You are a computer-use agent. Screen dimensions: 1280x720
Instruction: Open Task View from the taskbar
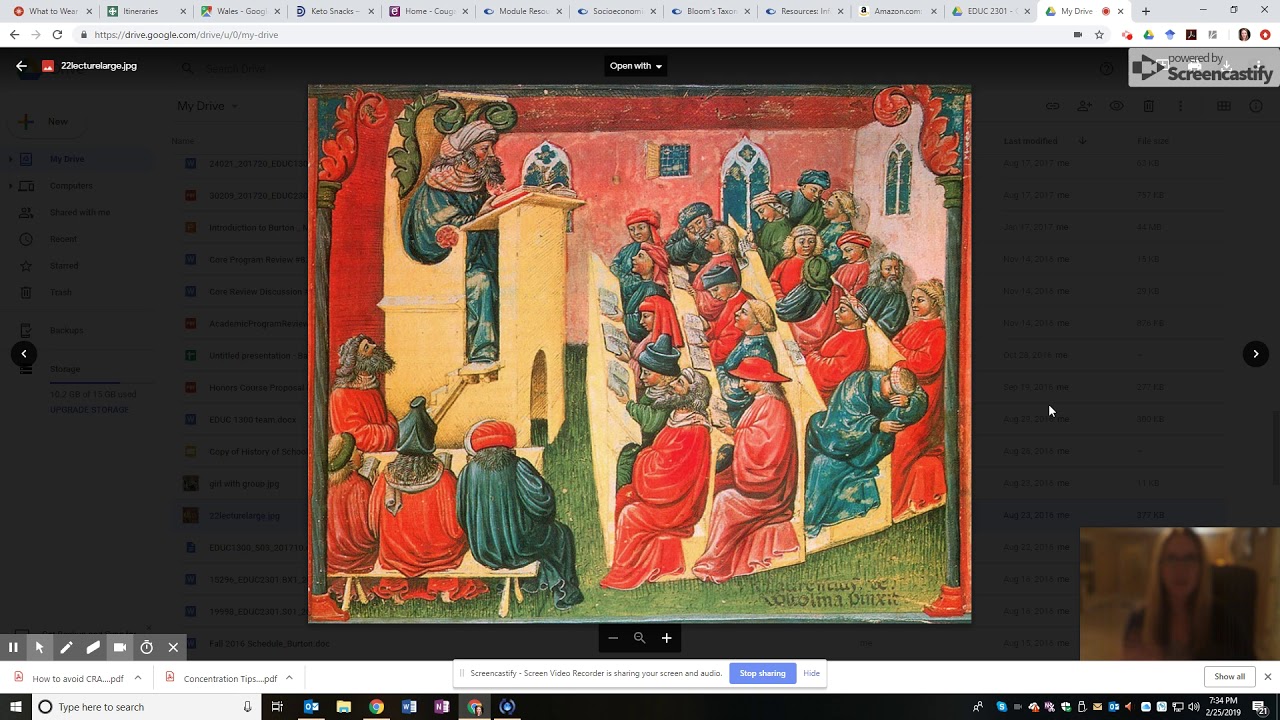(277, 707)
